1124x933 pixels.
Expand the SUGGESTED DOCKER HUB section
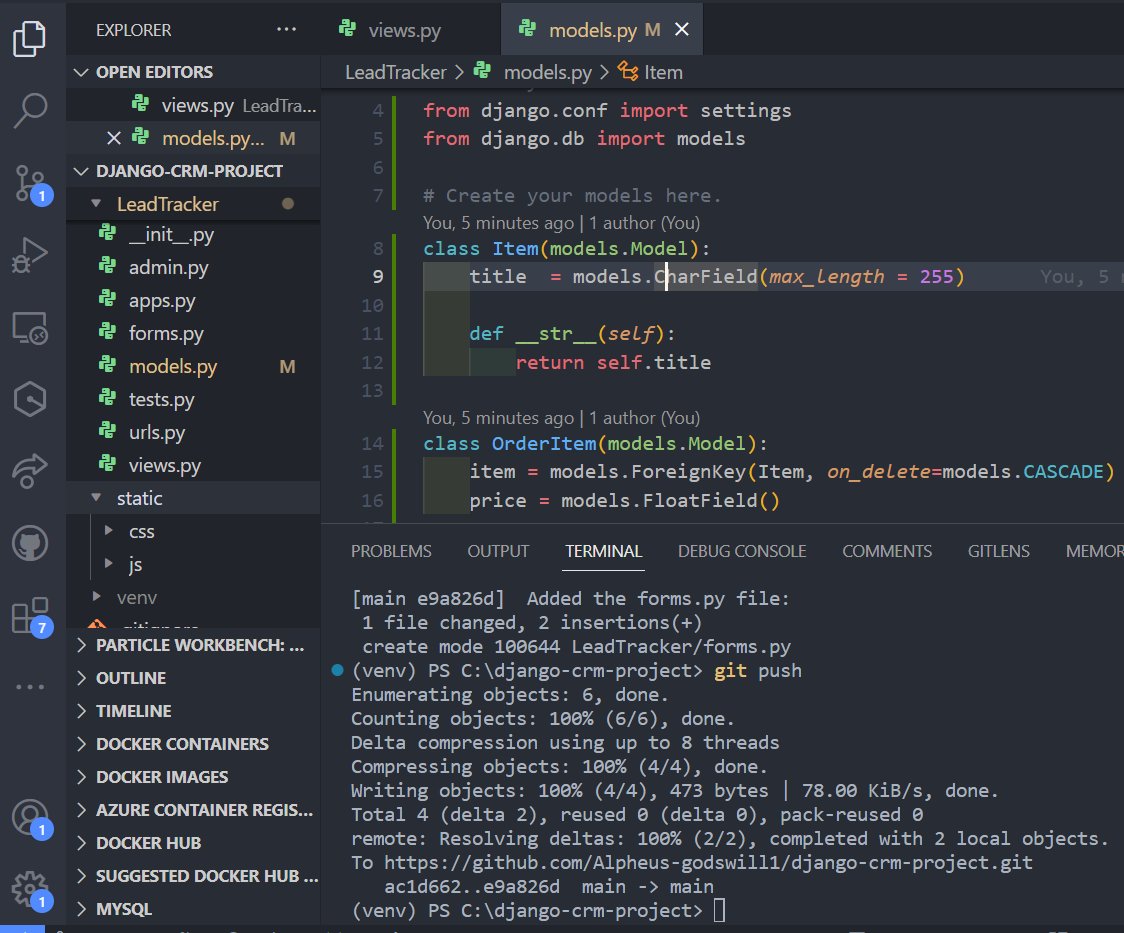point(194,876)
